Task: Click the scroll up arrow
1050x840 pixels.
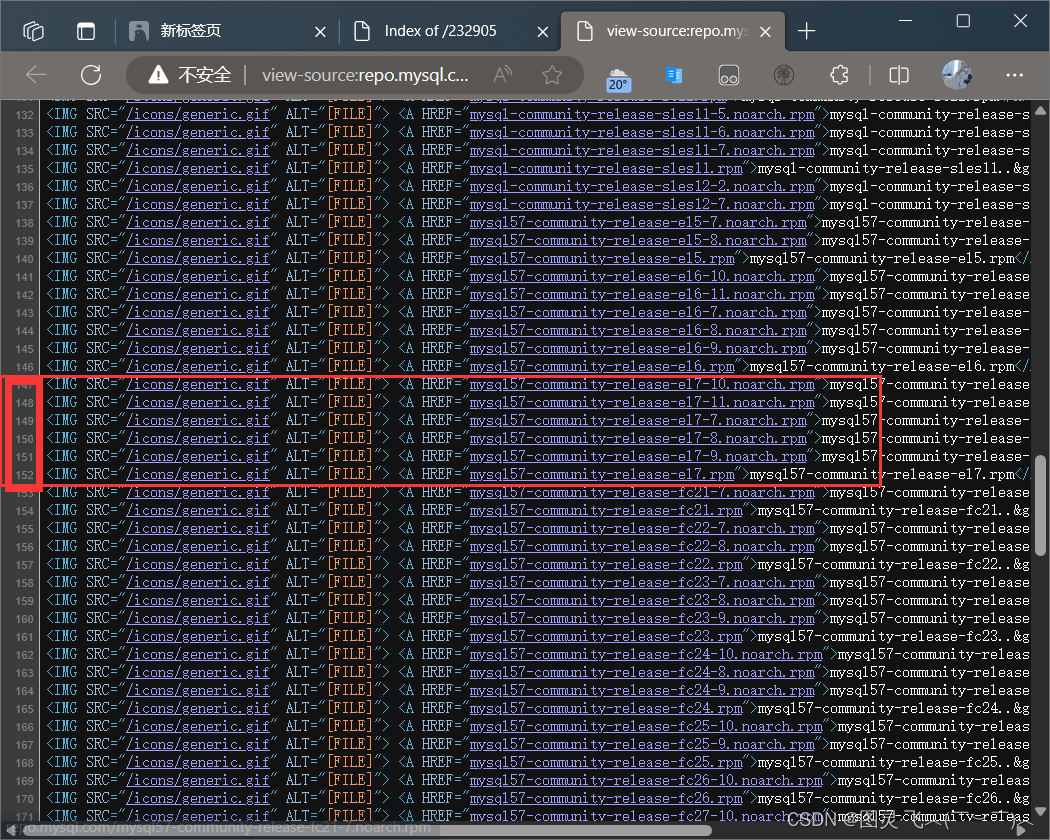Action: pyautogui.click(x=1040, y=109)
